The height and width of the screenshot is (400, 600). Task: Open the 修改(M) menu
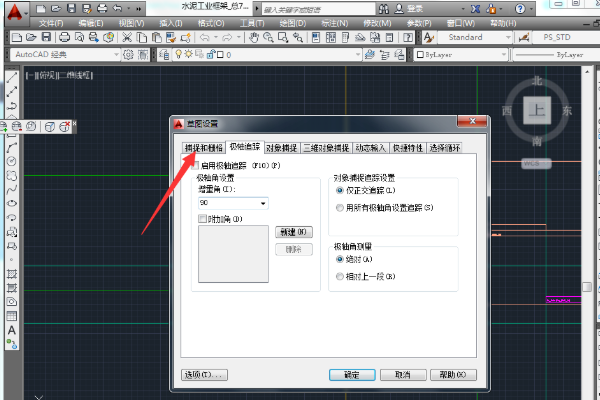(x=377, y=23)
